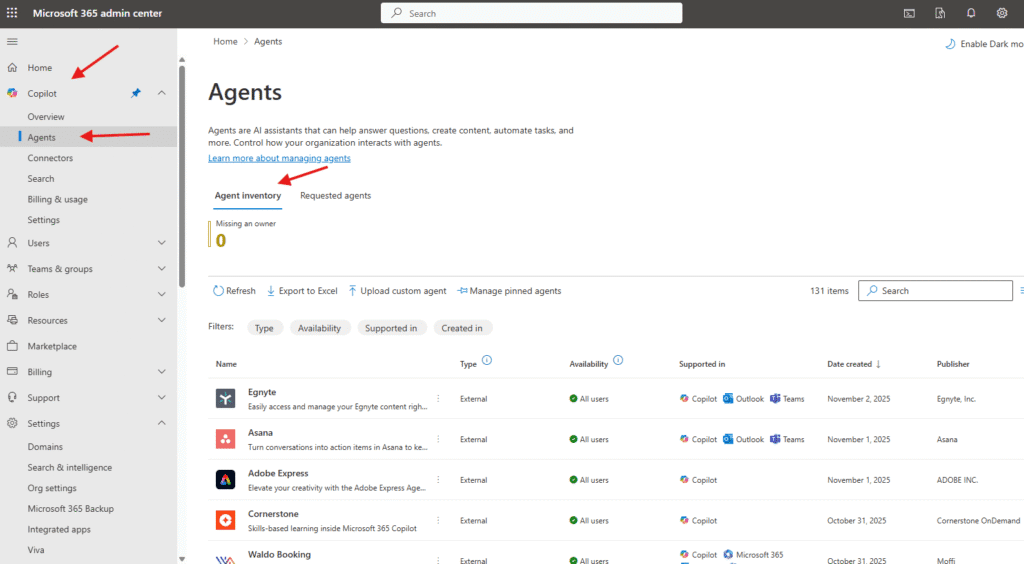Switch to the Requested agents tab
The image size is (1024, 564).
coord(335,196)
